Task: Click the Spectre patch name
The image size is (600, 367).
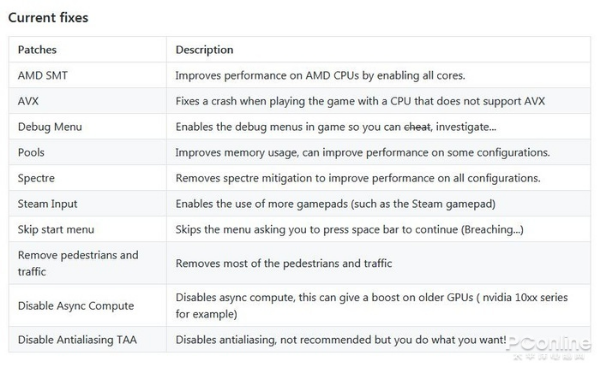Action: (x=36, y=178)
